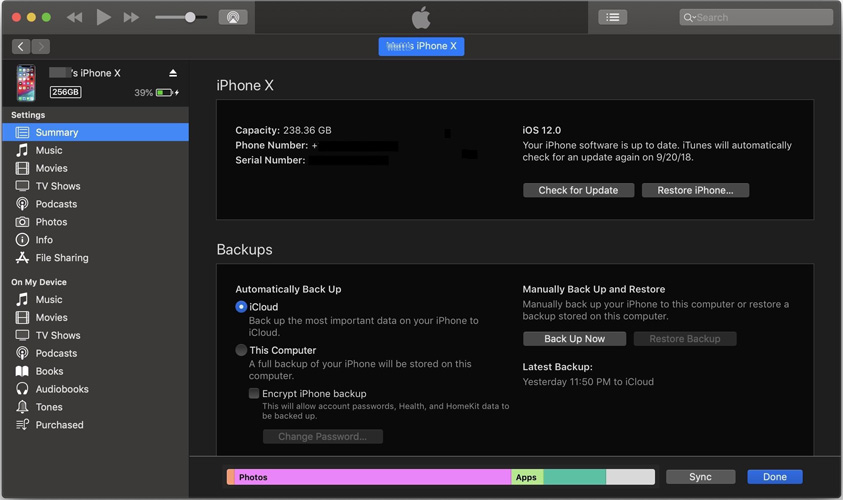843x500 pixels.
Task: Select iCloud automatic backup option
Action: 241,307
